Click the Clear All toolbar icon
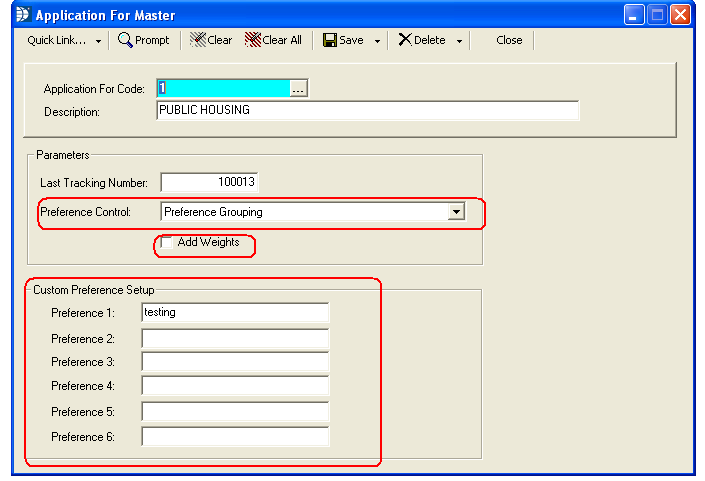 [254, 40]
